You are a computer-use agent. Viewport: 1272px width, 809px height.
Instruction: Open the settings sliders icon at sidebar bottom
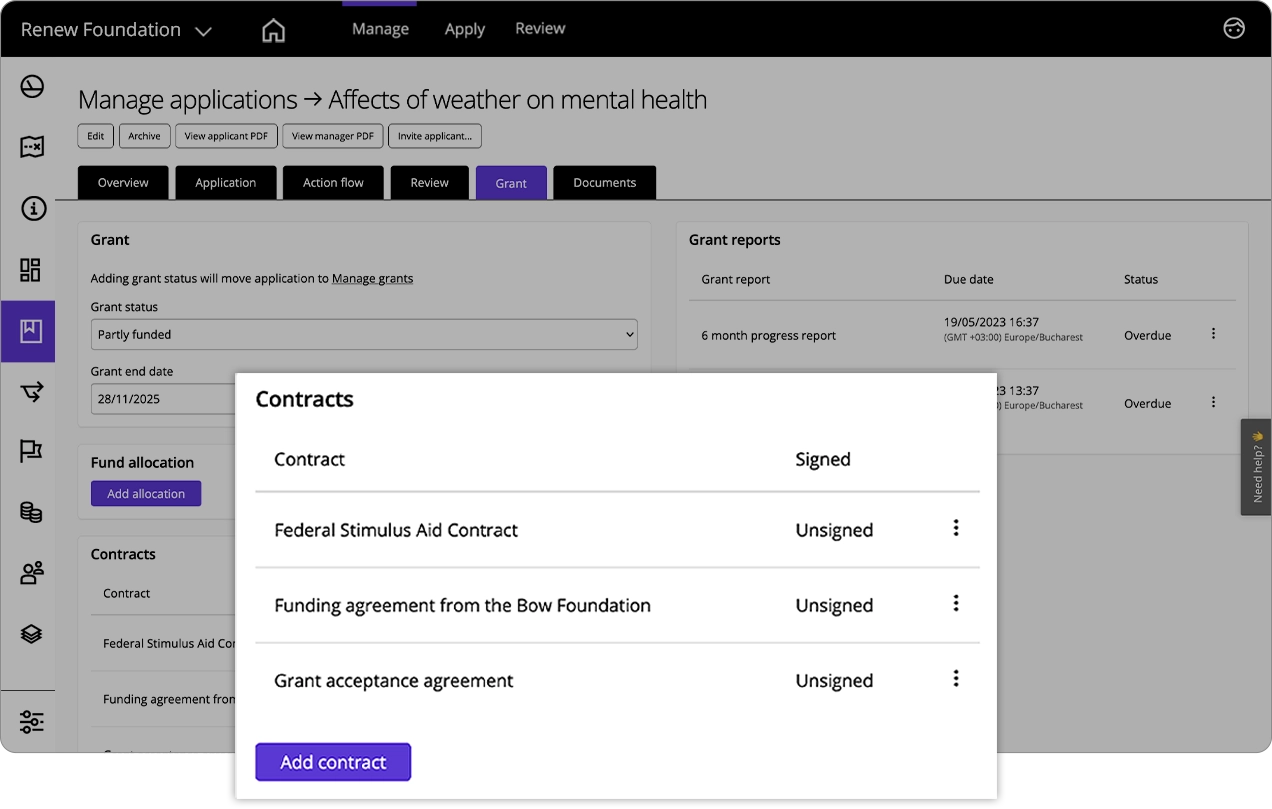30,721
